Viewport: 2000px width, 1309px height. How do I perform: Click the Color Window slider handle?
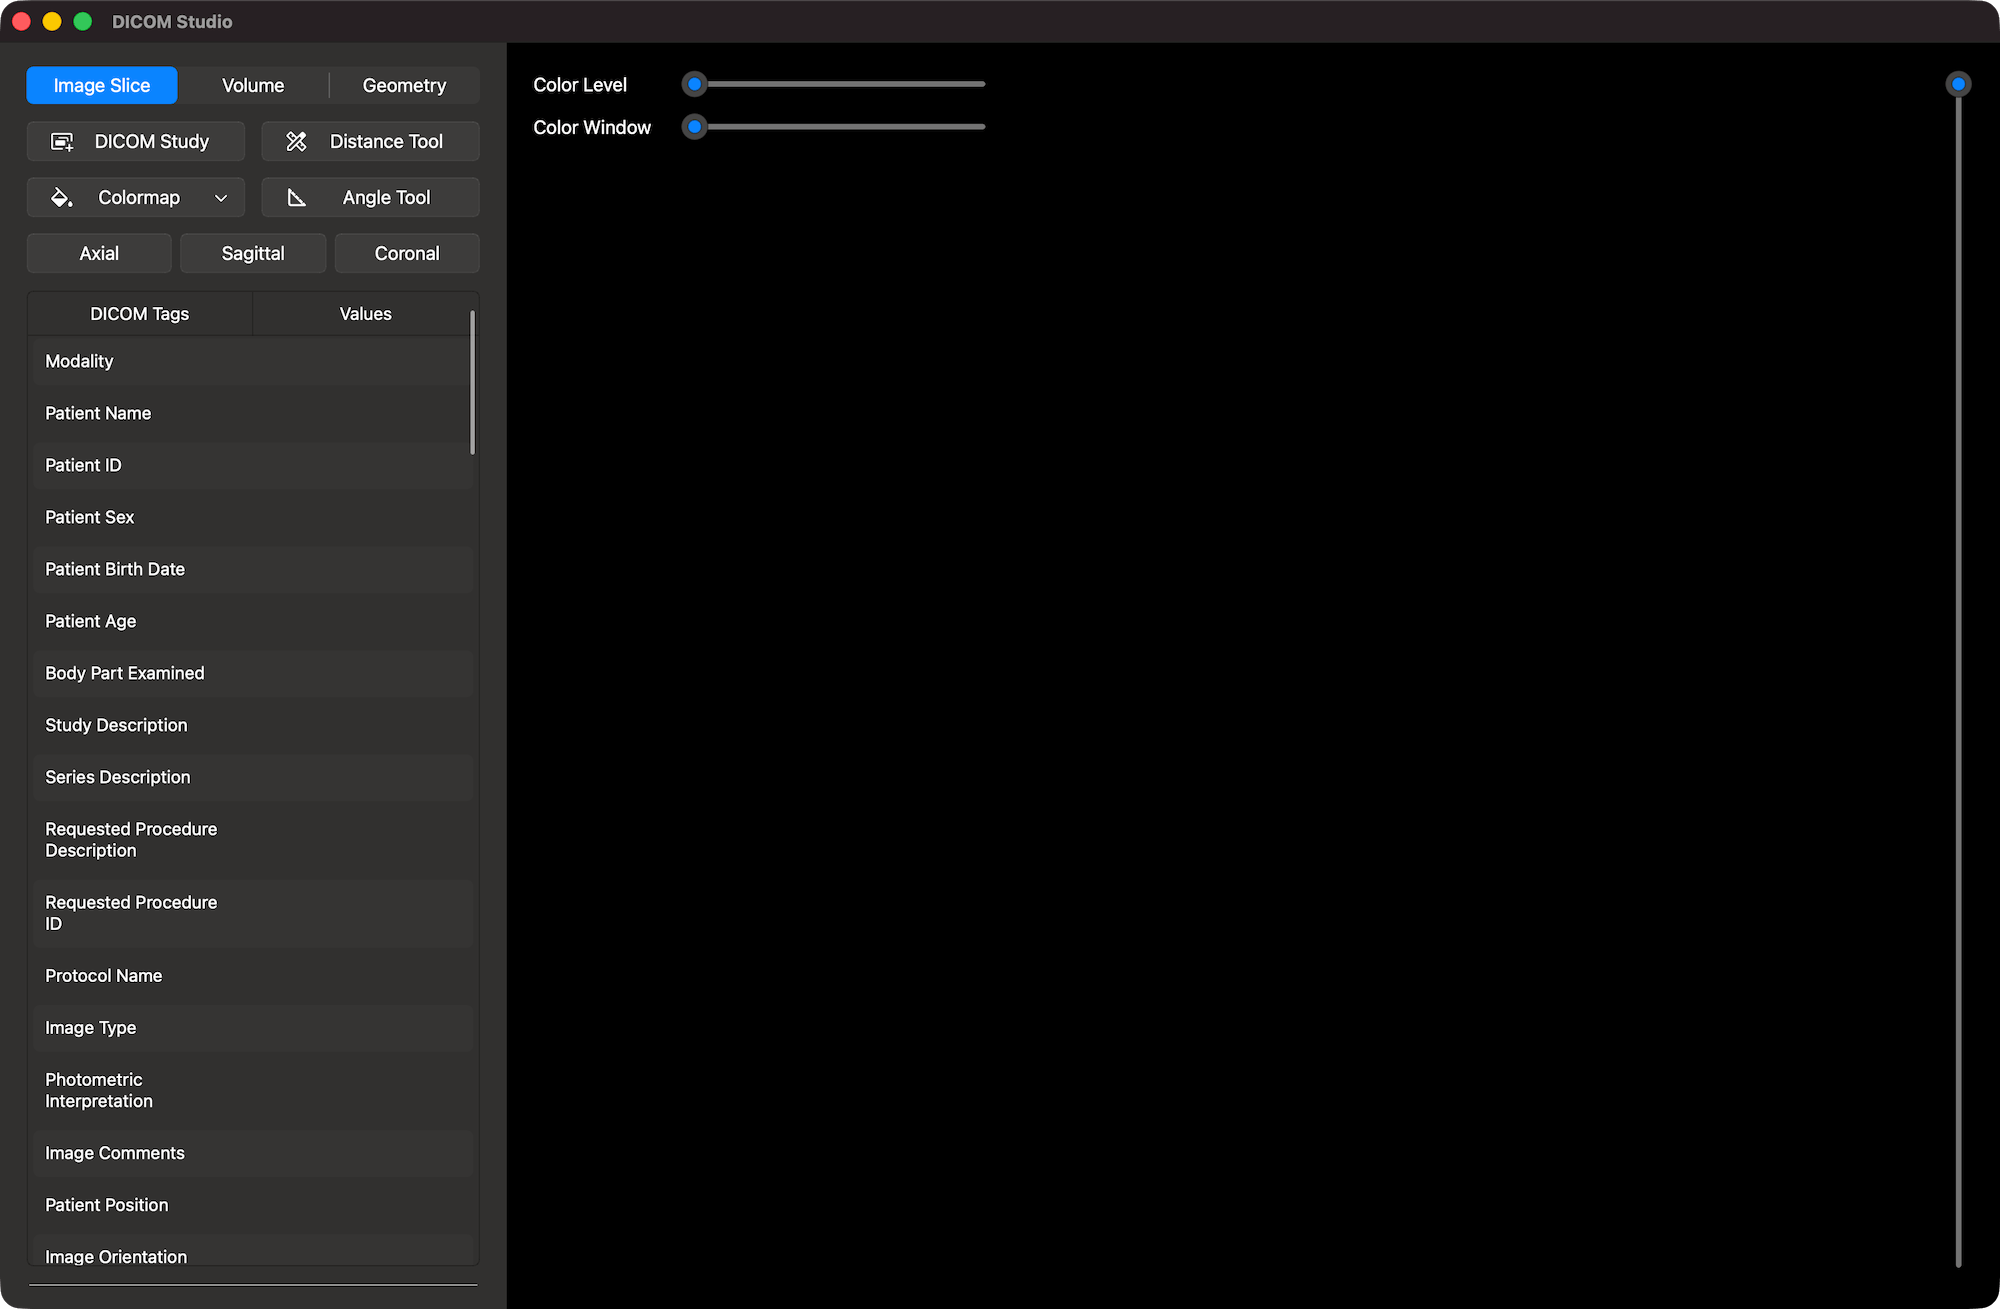coord(695,126)
